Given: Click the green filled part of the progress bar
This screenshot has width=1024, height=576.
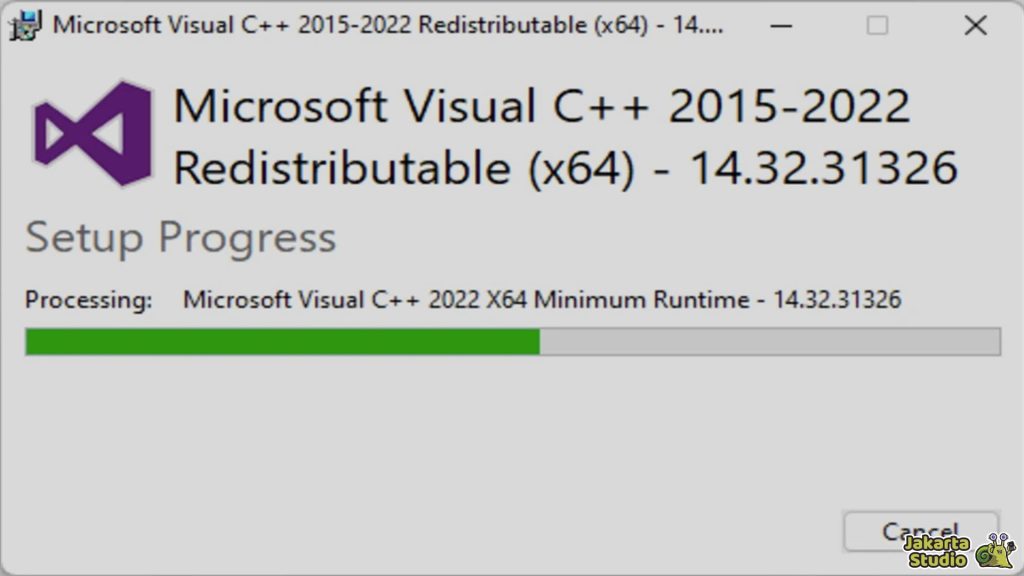Looking at the screenshot, I should pos(282,342).
